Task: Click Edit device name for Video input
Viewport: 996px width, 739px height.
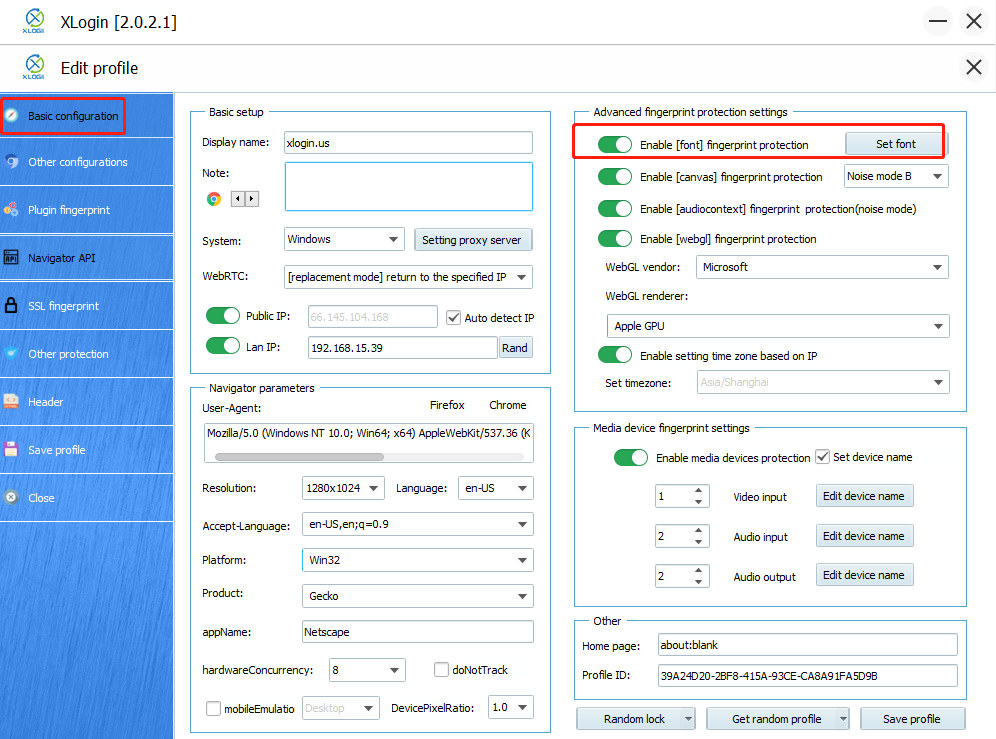Action: pyautogui.click(x=864, y=496)
